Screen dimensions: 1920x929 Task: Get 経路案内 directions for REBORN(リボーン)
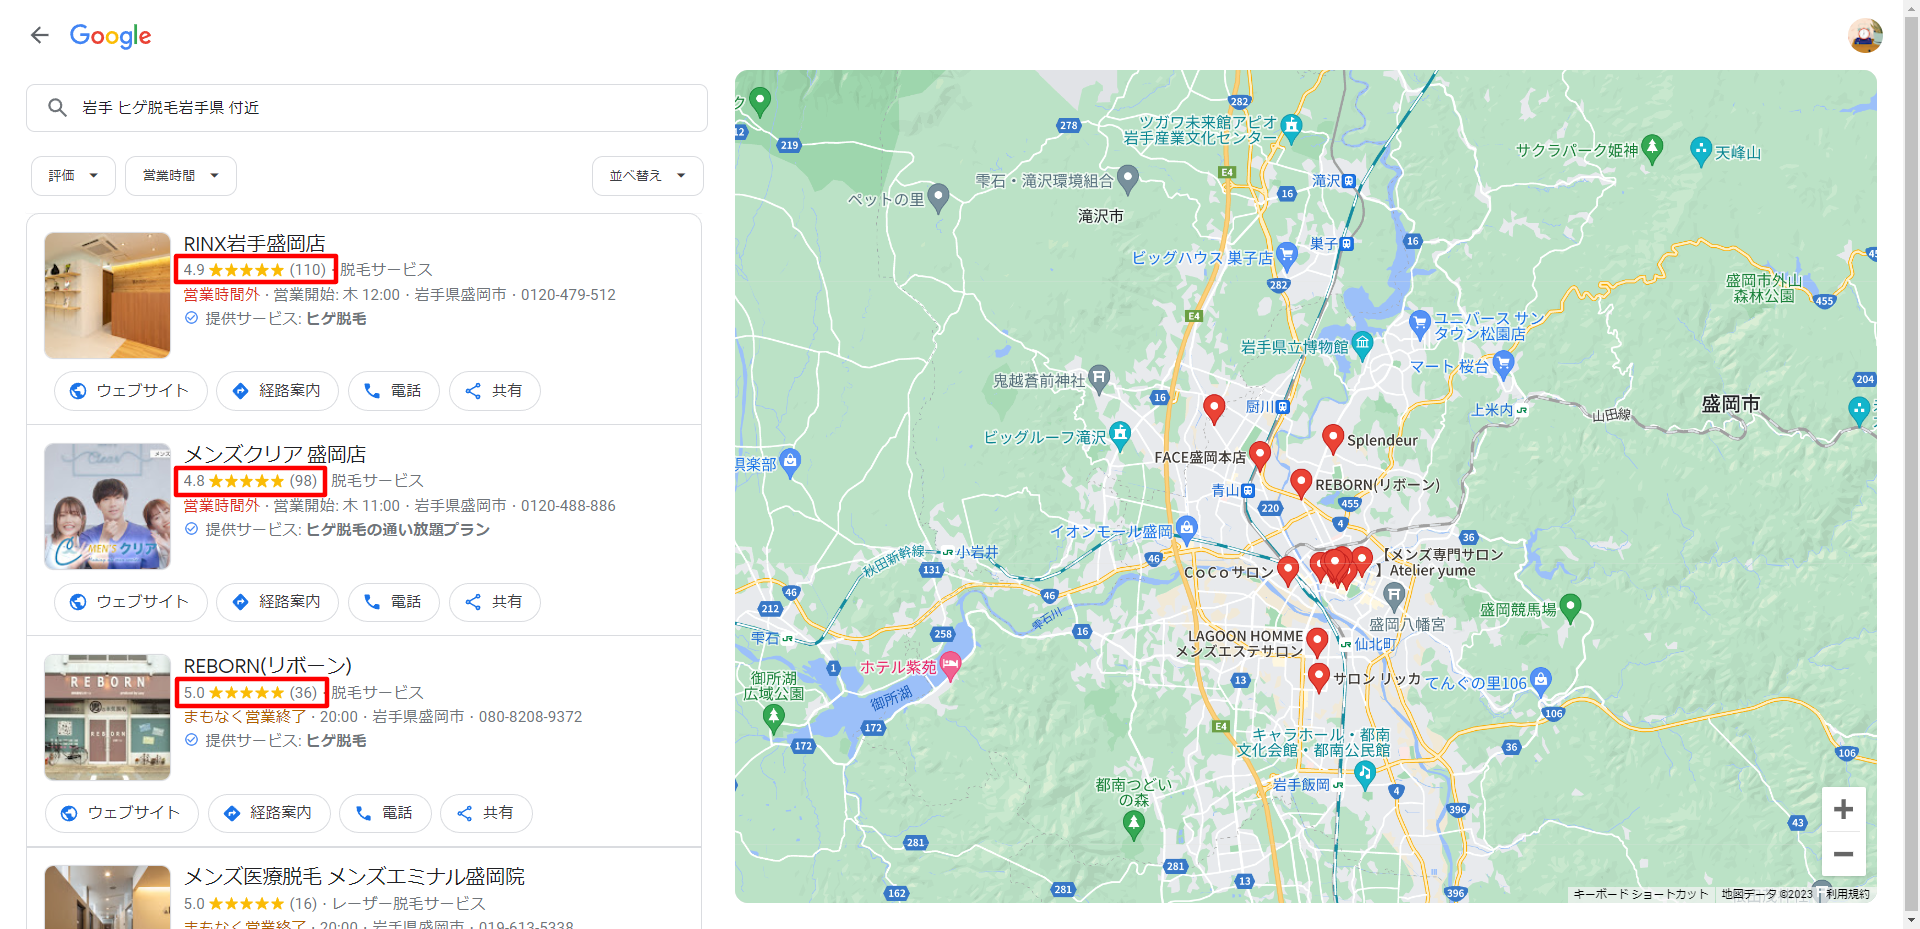[x=268, y=813]
